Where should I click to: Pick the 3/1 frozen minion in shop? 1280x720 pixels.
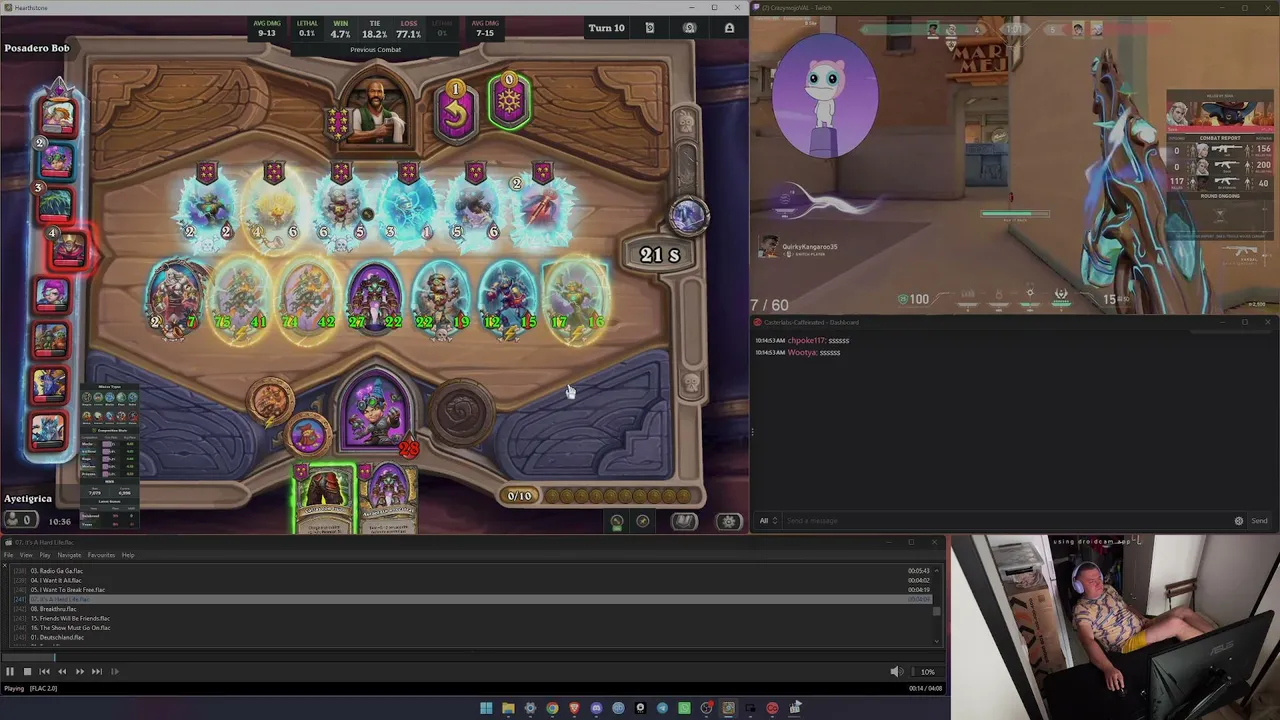pos(408,210)
